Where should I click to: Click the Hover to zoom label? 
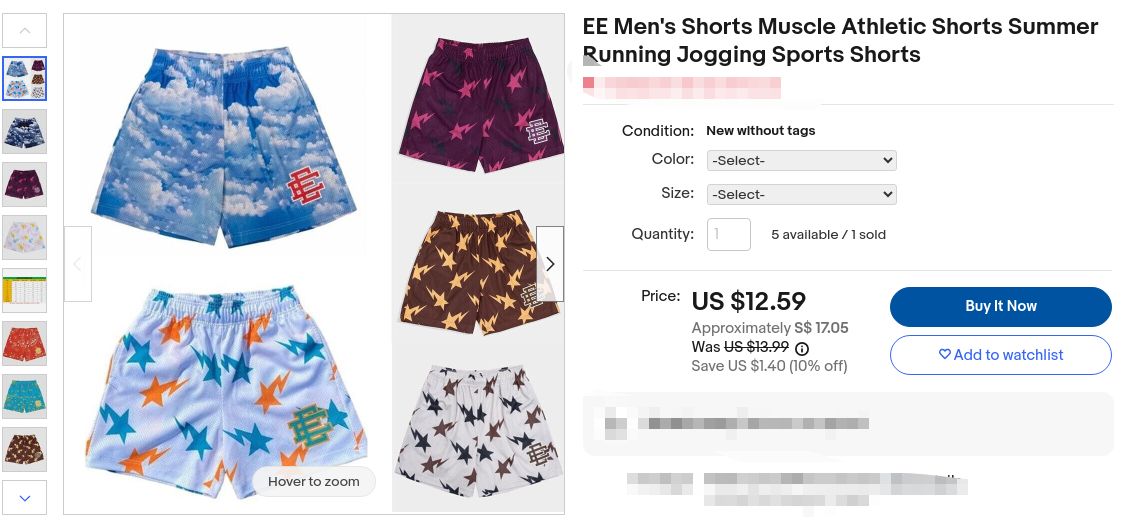pyautogui.click(x=313, y=482)
